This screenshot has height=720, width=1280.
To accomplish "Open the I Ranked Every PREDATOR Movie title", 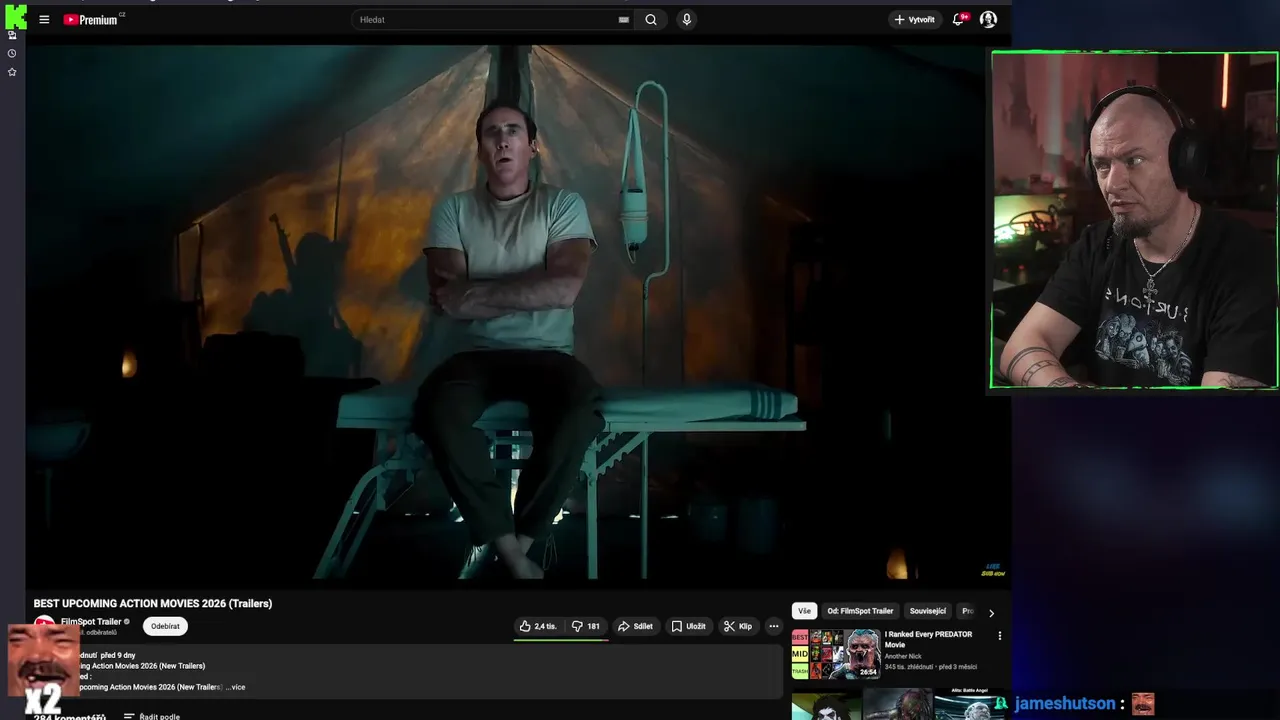I will click(928, 639).
